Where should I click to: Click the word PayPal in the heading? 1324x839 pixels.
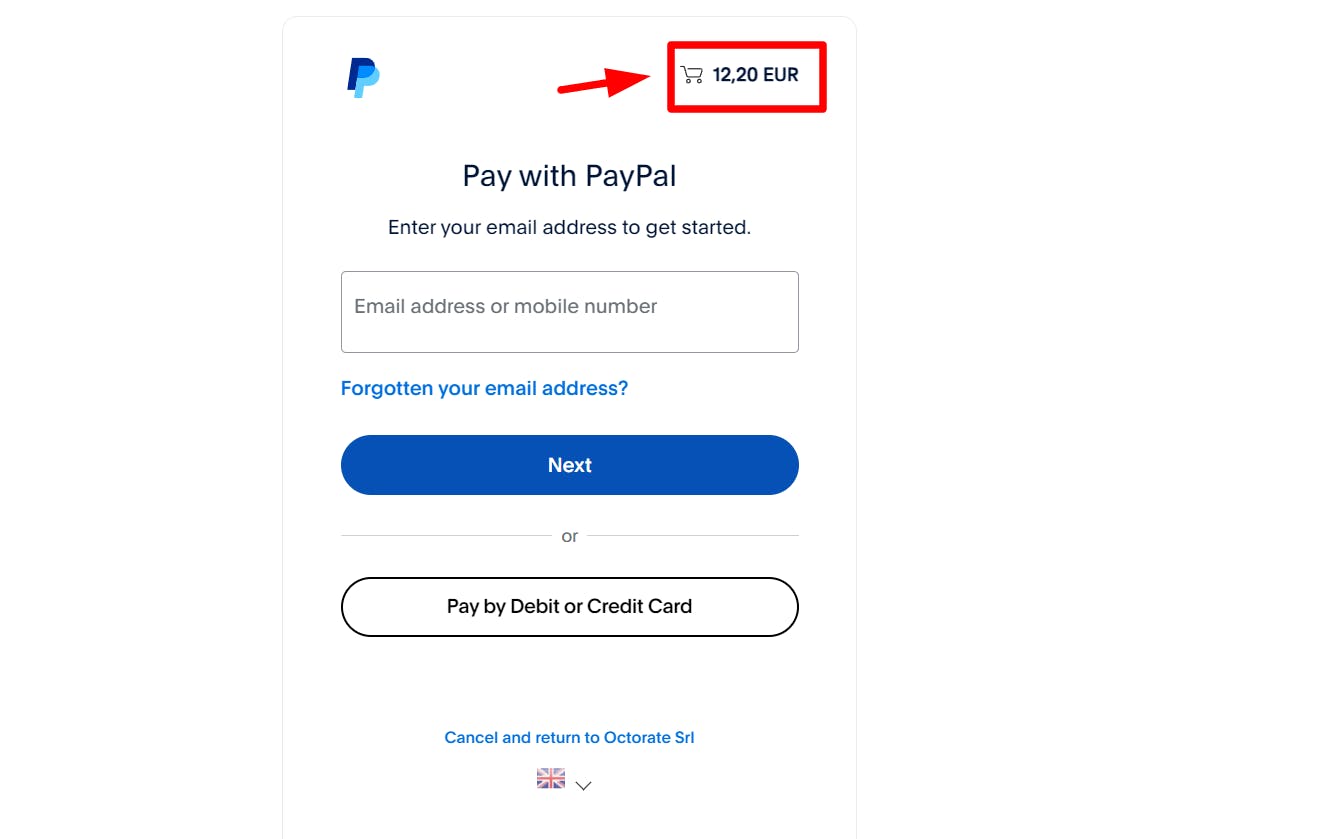(631, 176)
